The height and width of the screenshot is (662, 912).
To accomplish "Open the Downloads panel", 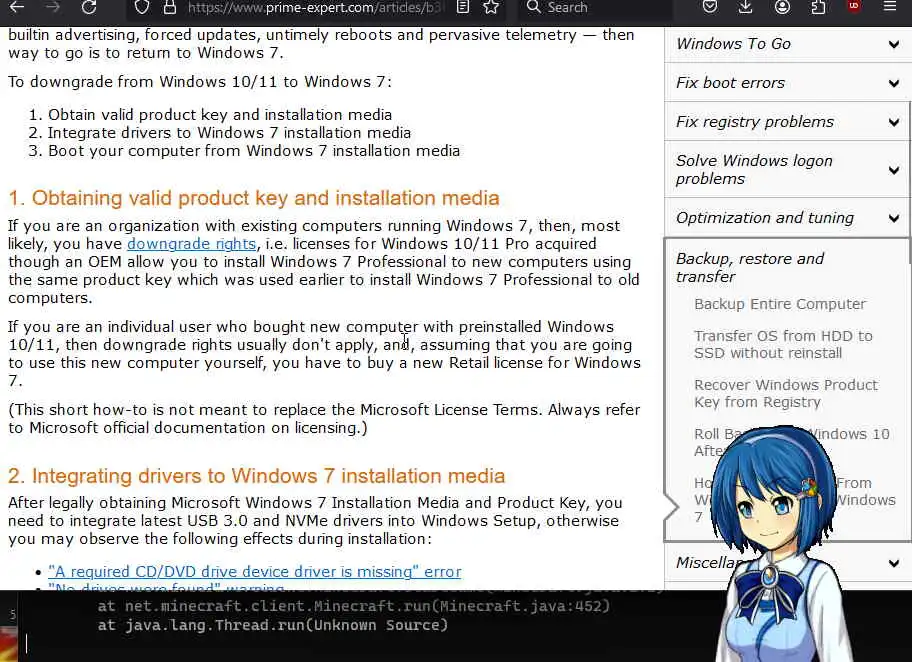I will (746, 7).
